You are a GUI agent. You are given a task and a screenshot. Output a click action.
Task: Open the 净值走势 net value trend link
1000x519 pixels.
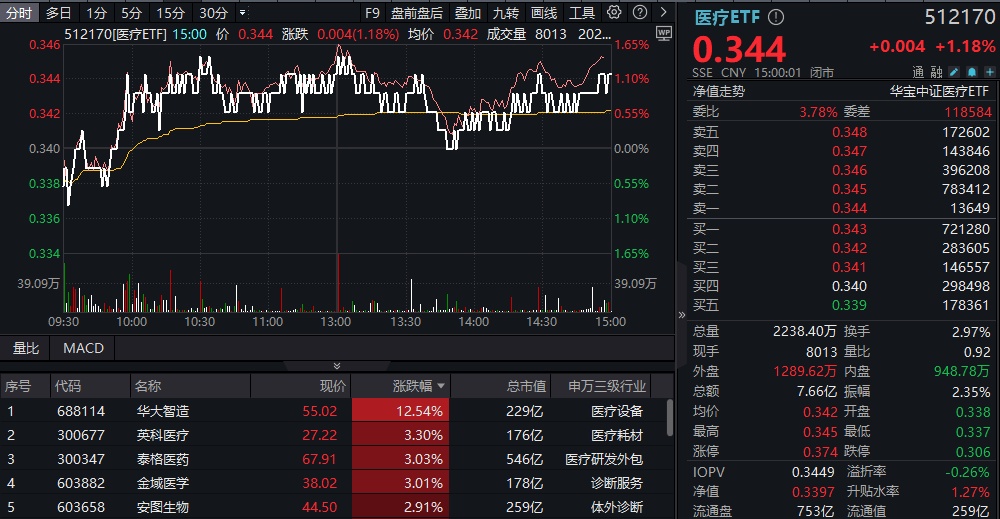[x=719, y=91]
